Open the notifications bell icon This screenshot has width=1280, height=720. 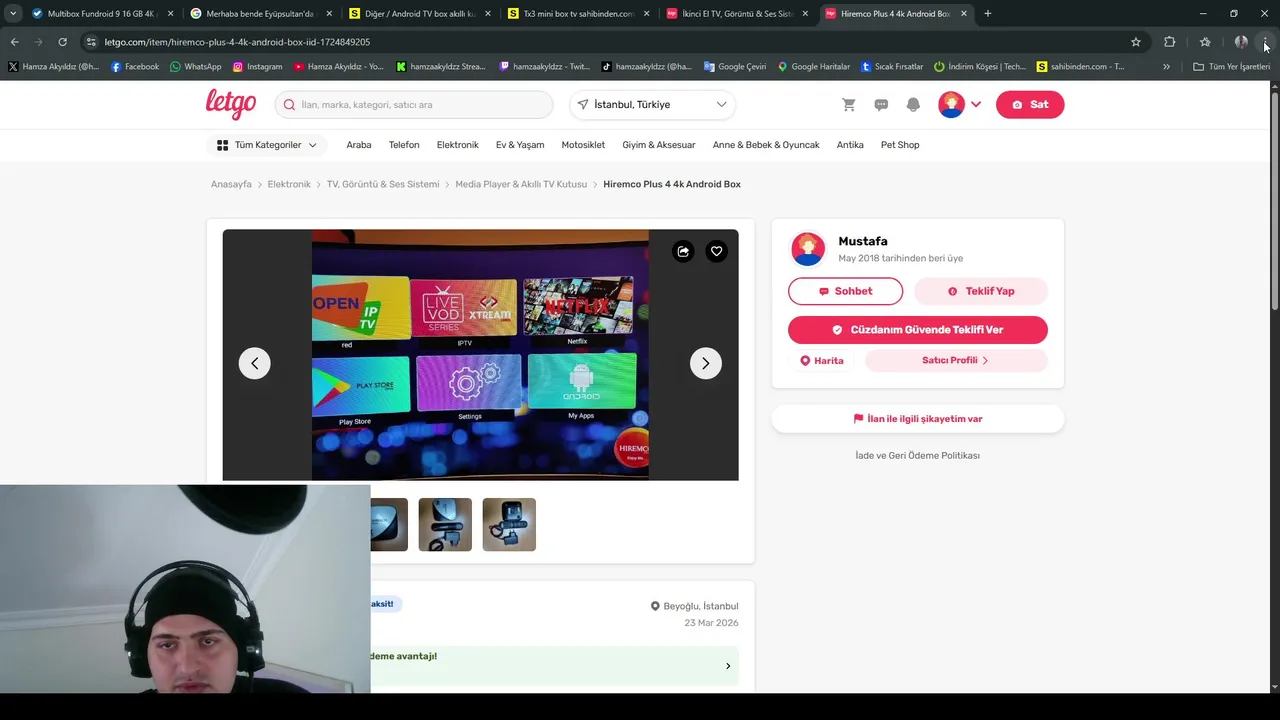913,105
